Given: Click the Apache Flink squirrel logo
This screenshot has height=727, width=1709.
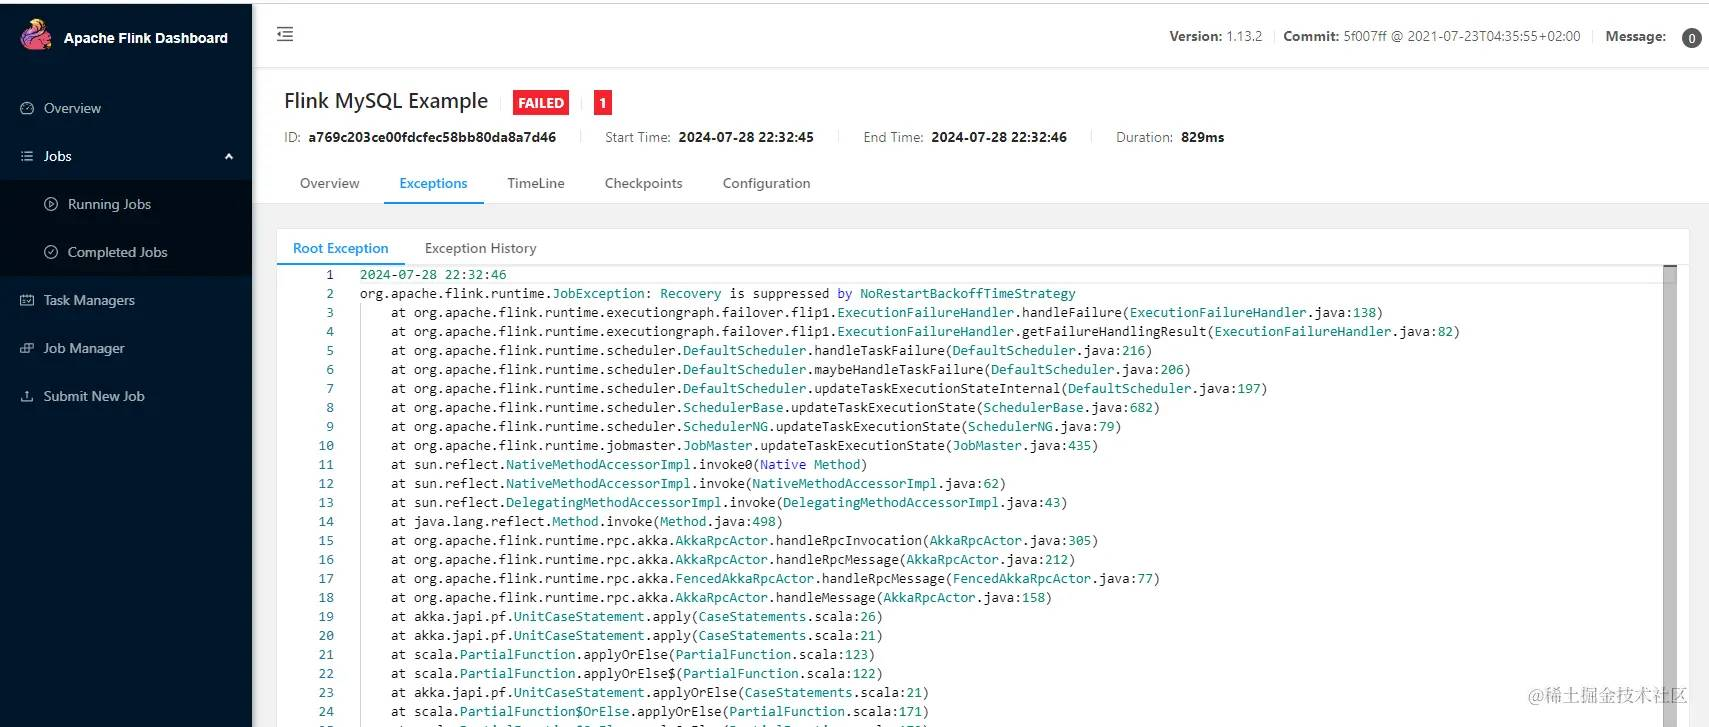Looking at the screenshot, I should 36,35.
